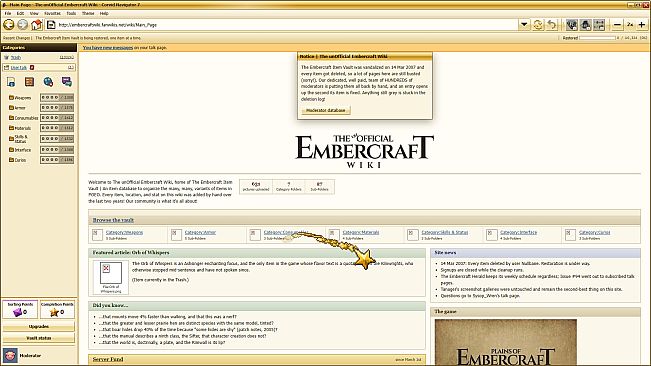Click the Weapons counter box
Viewport: 651px width, 366px height.
point(57,98)
